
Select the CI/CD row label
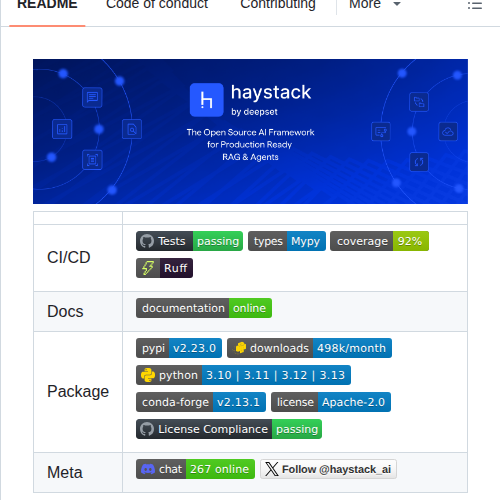[69, 257]
